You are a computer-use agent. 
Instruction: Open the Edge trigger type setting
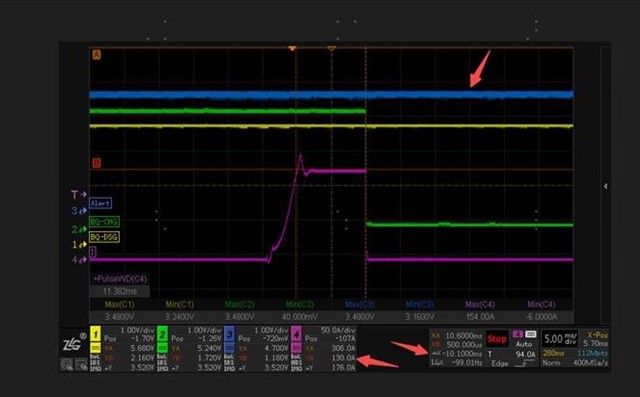[500, 363]
